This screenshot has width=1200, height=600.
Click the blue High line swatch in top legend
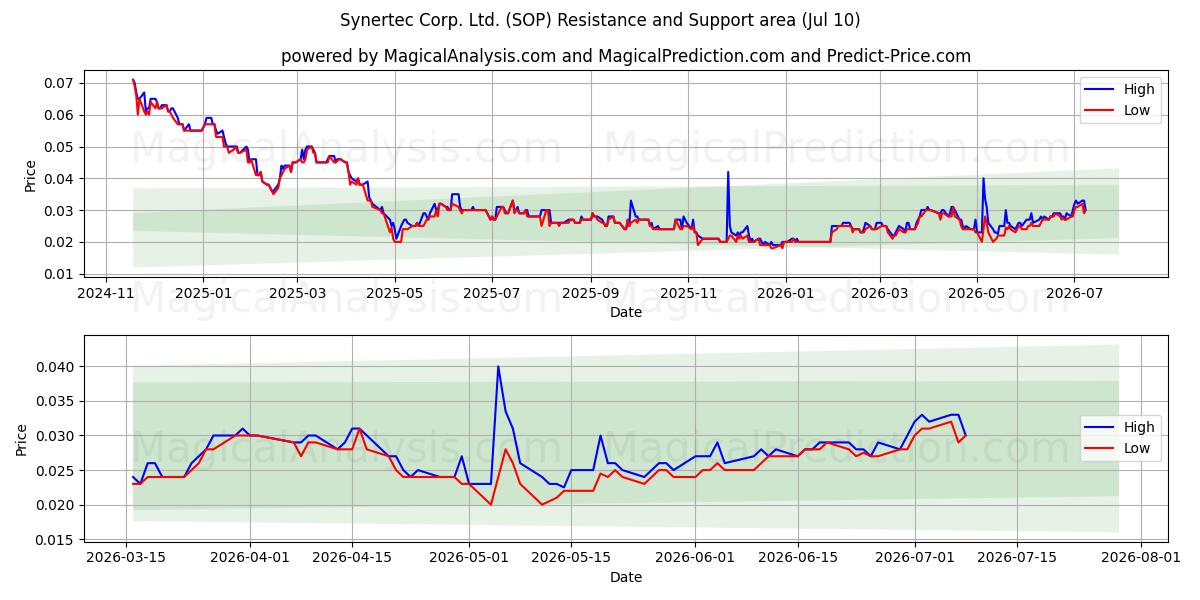1101,89
